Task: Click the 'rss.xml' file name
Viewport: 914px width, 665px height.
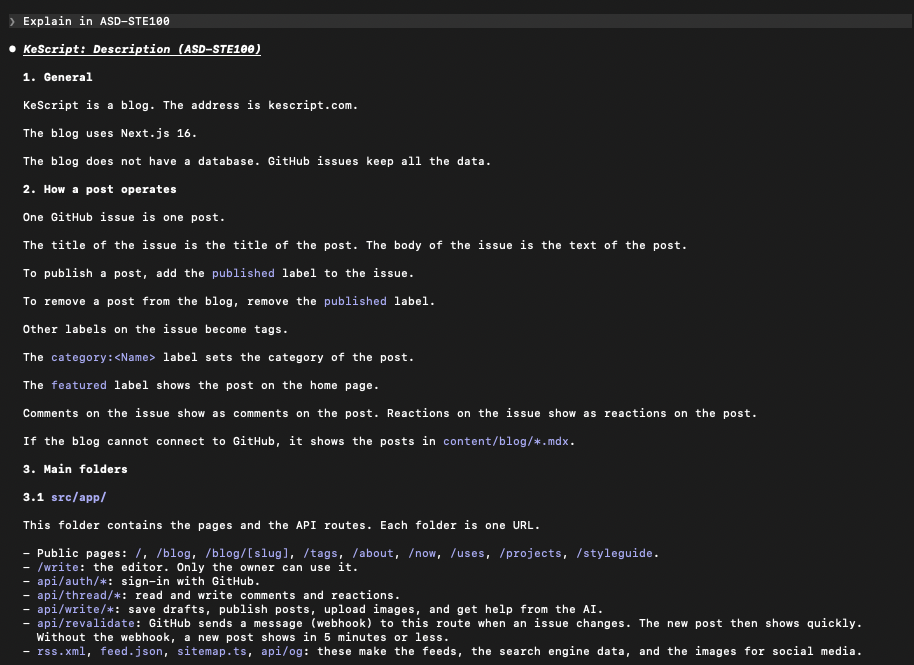Action: pyautogui.click(x=61, y=651)
